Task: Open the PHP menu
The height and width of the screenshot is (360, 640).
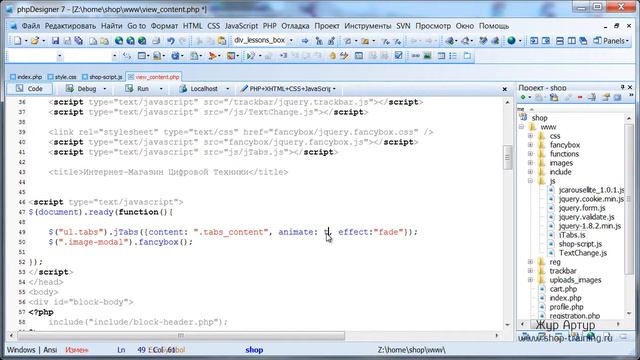Action: (269, 26)
